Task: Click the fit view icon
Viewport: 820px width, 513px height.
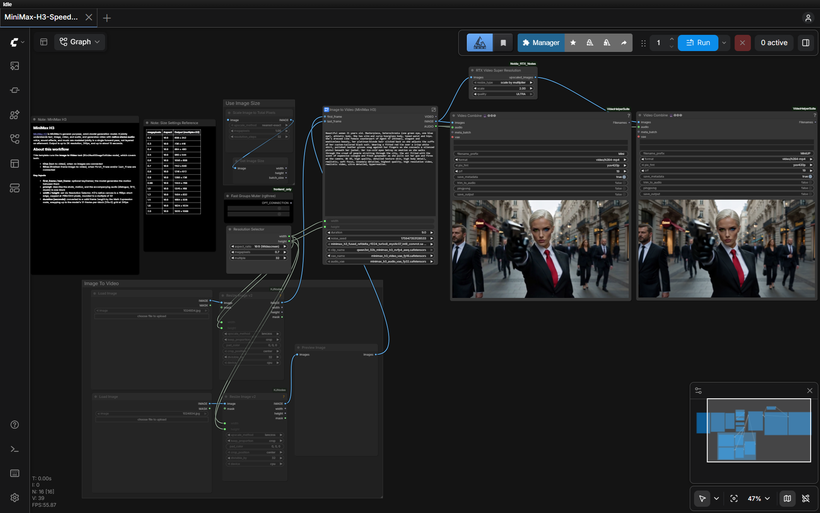Action: (734, 498)
